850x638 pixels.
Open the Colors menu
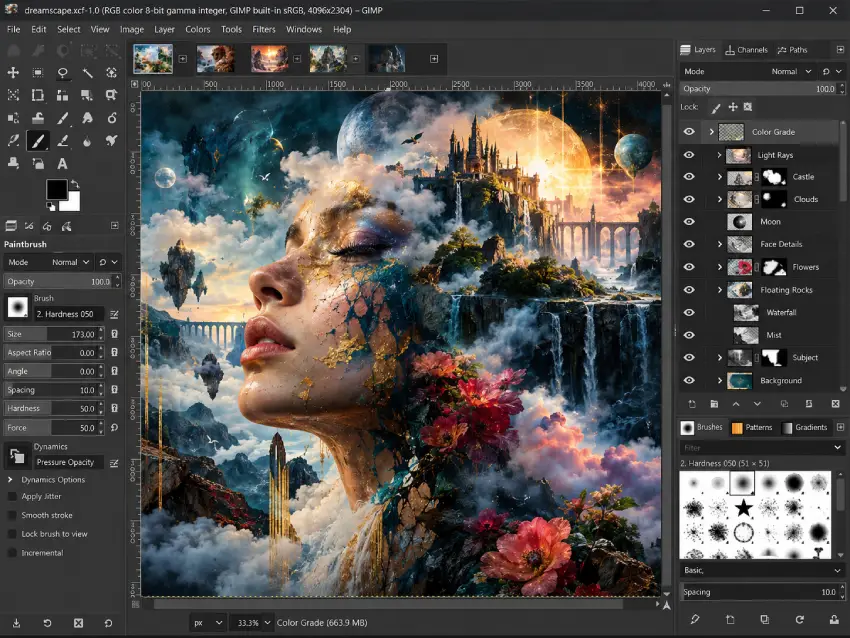197,29
